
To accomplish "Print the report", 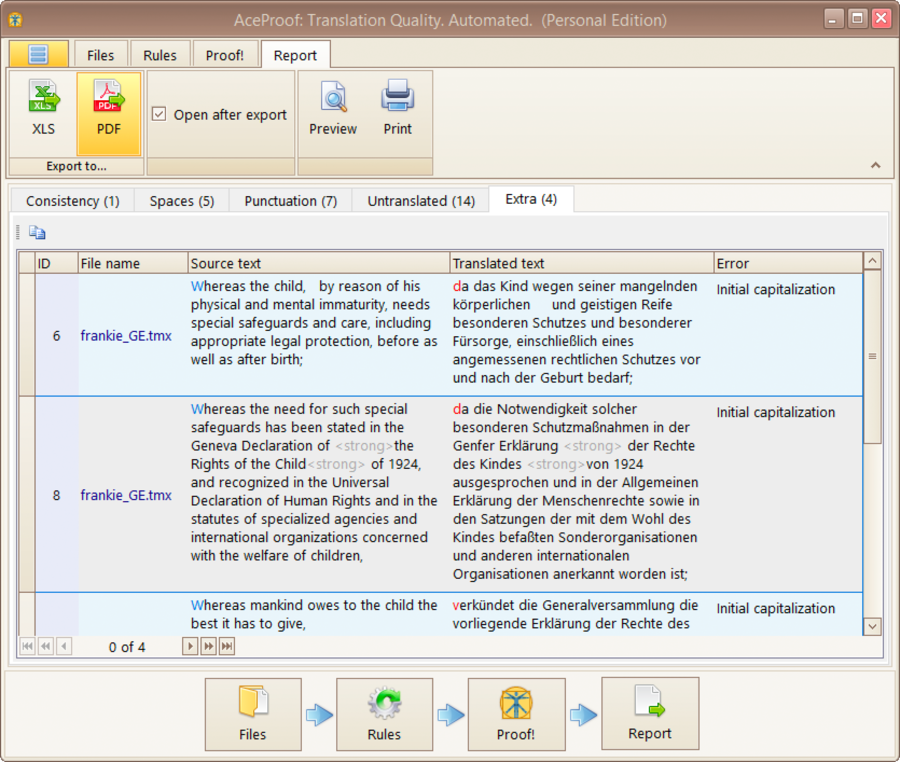I will coord(397,109).
